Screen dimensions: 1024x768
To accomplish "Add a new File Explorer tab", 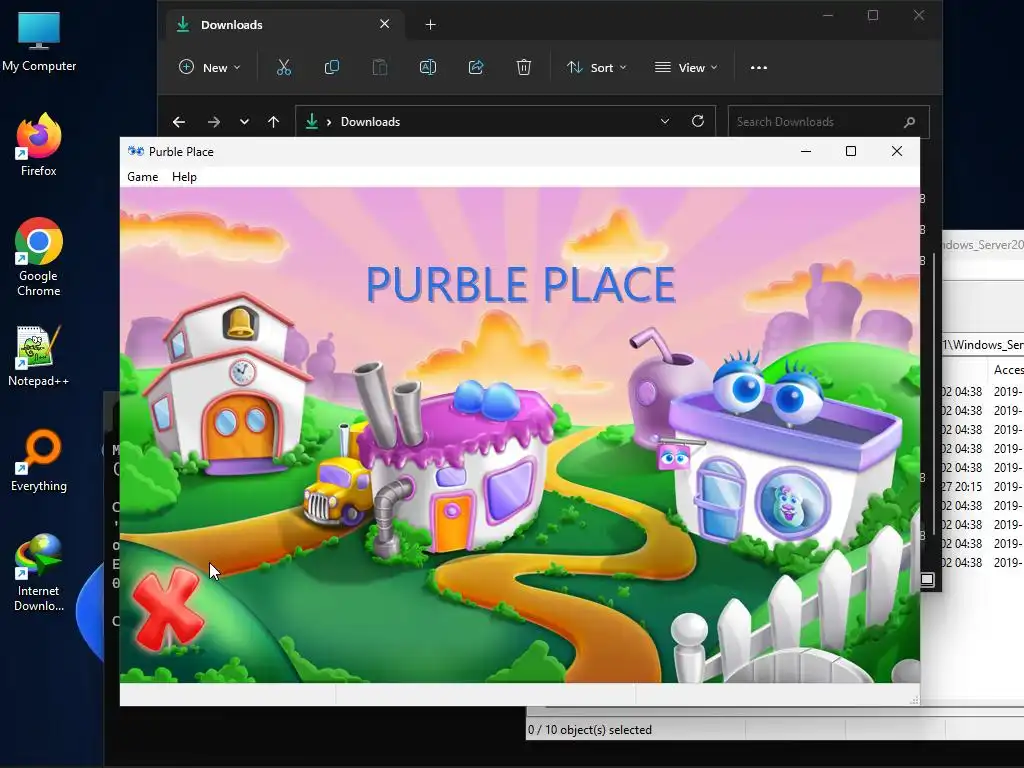I will pos(430,25).
